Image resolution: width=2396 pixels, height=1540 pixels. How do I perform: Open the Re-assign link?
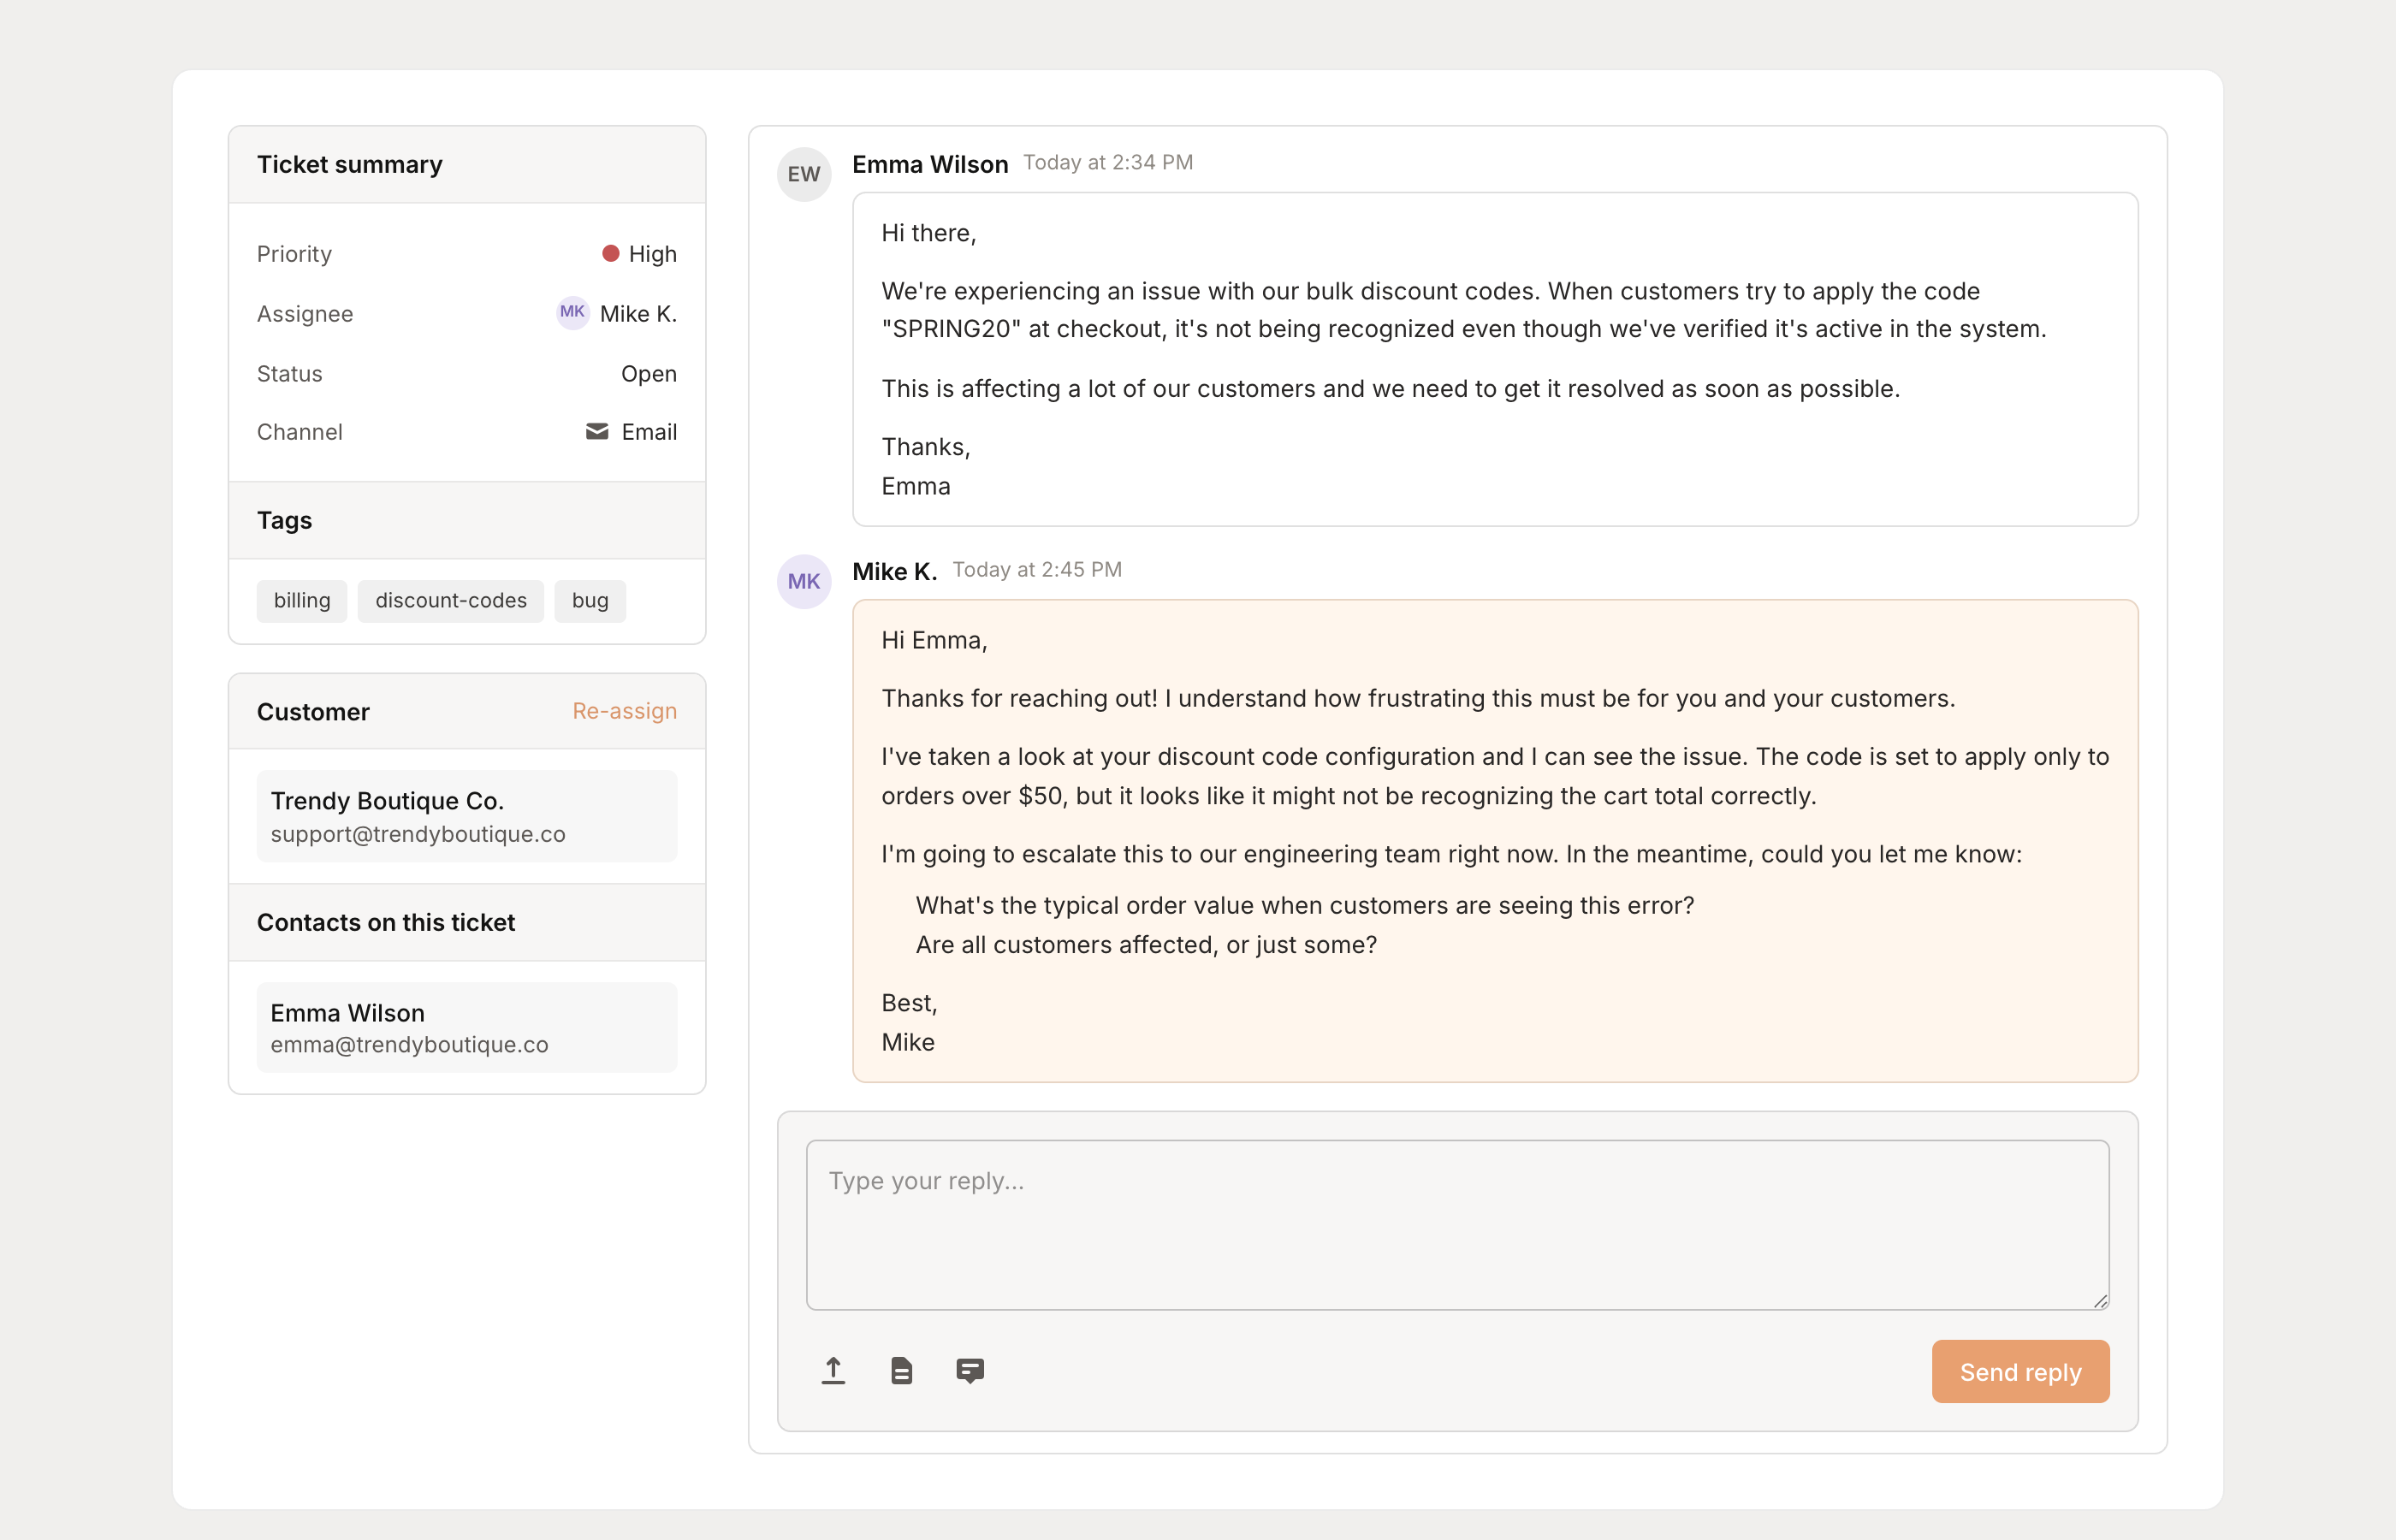[x=624, y=711]
